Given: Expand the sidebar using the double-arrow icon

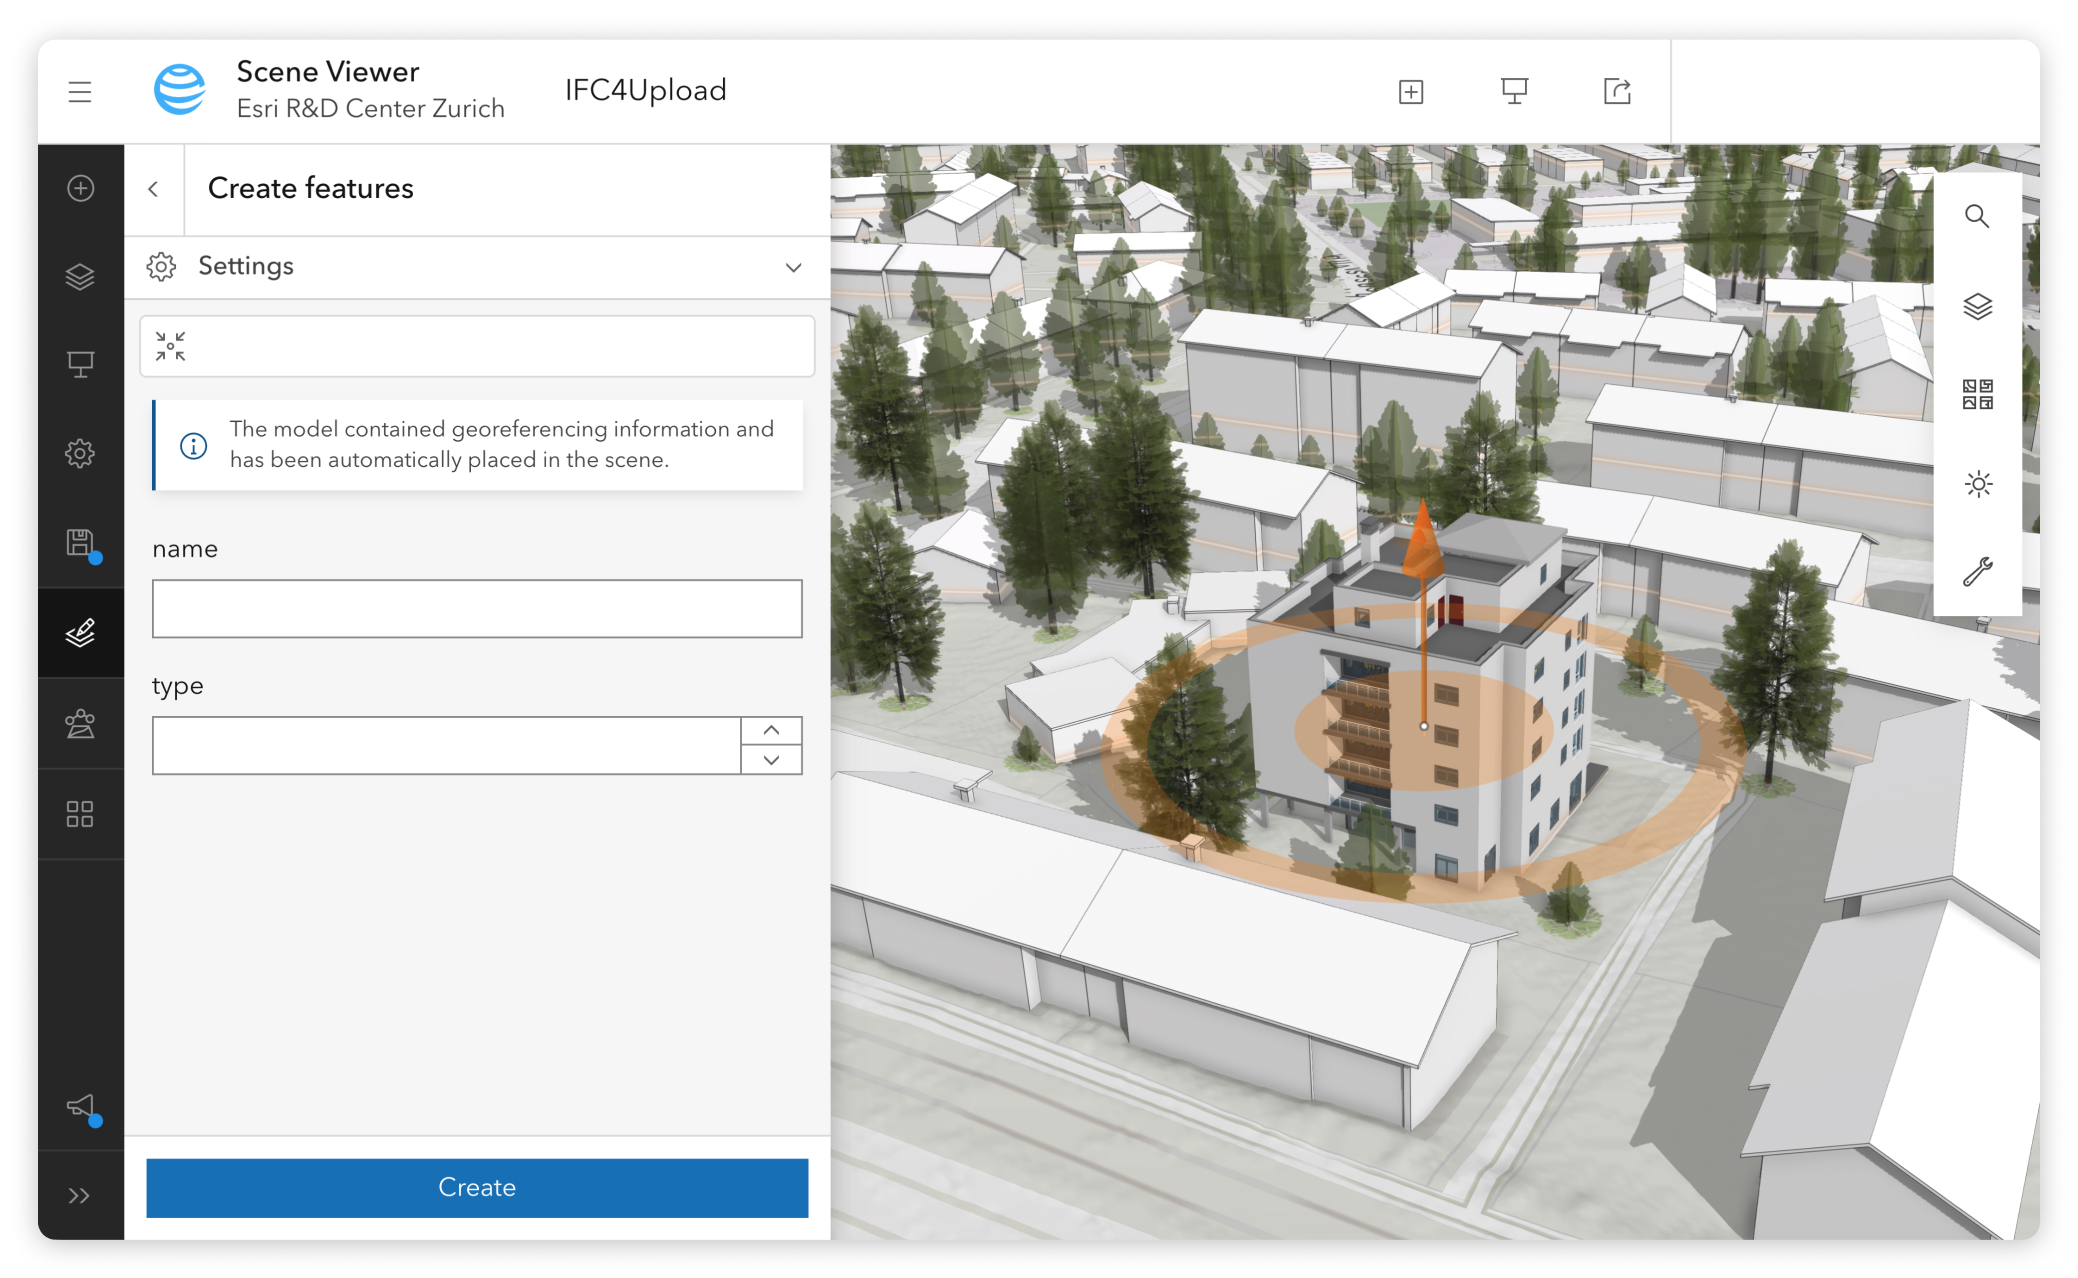Looking at the screenshot, I should pyautogui.click(x=81, y=1193).
